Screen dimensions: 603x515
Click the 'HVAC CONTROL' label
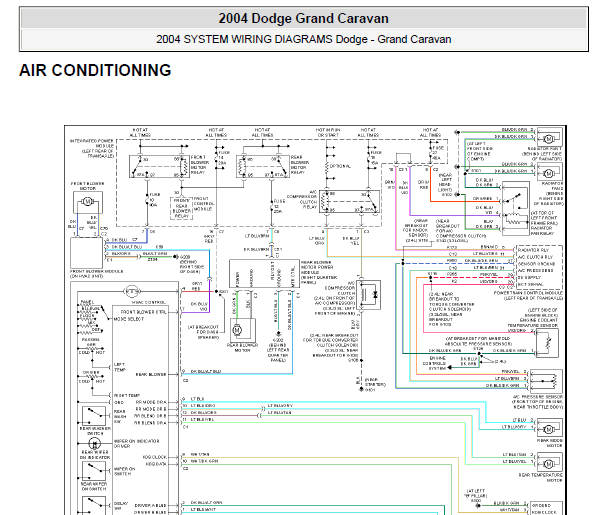(148, 302)
